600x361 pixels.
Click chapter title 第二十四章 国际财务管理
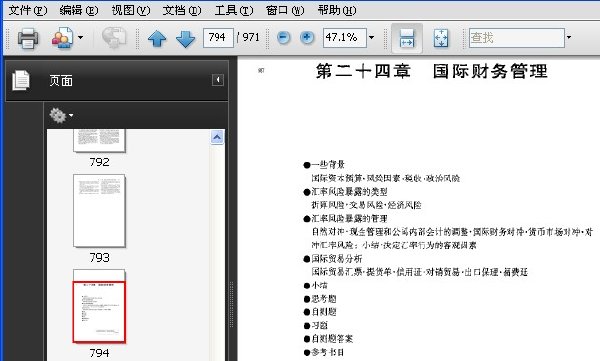click(432, 72)
